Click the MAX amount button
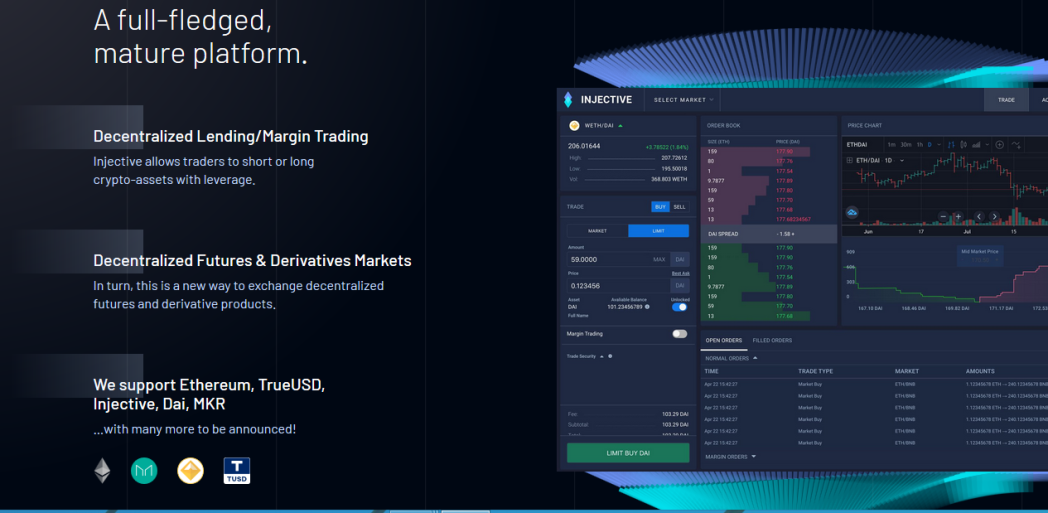1048x513 pixels. coord(659,259)
